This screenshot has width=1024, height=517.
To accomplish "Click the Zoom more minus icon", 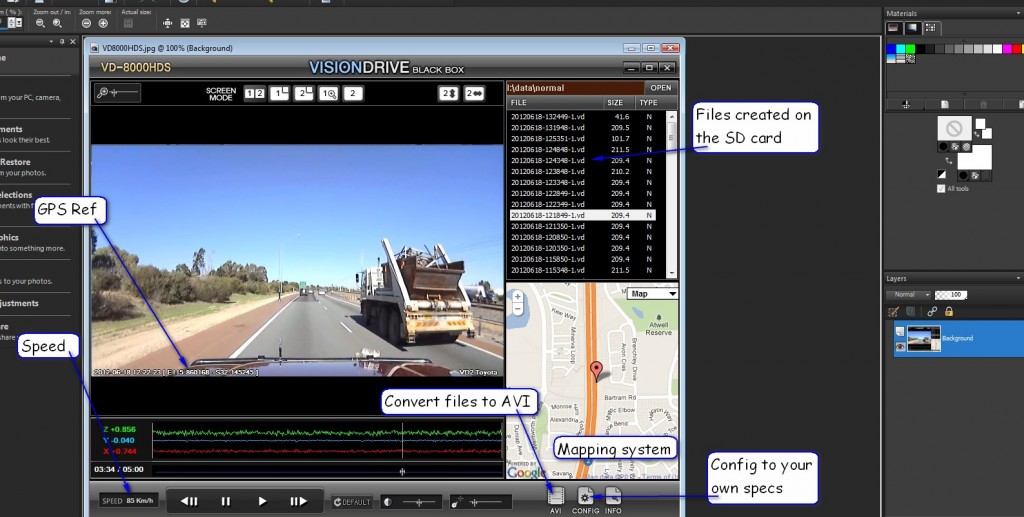I will tap(86, 24).
